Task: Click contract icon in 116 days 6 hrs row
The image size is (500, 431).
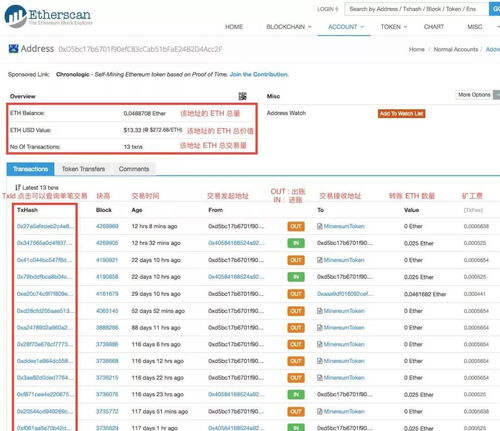Action: coord(320,344)
